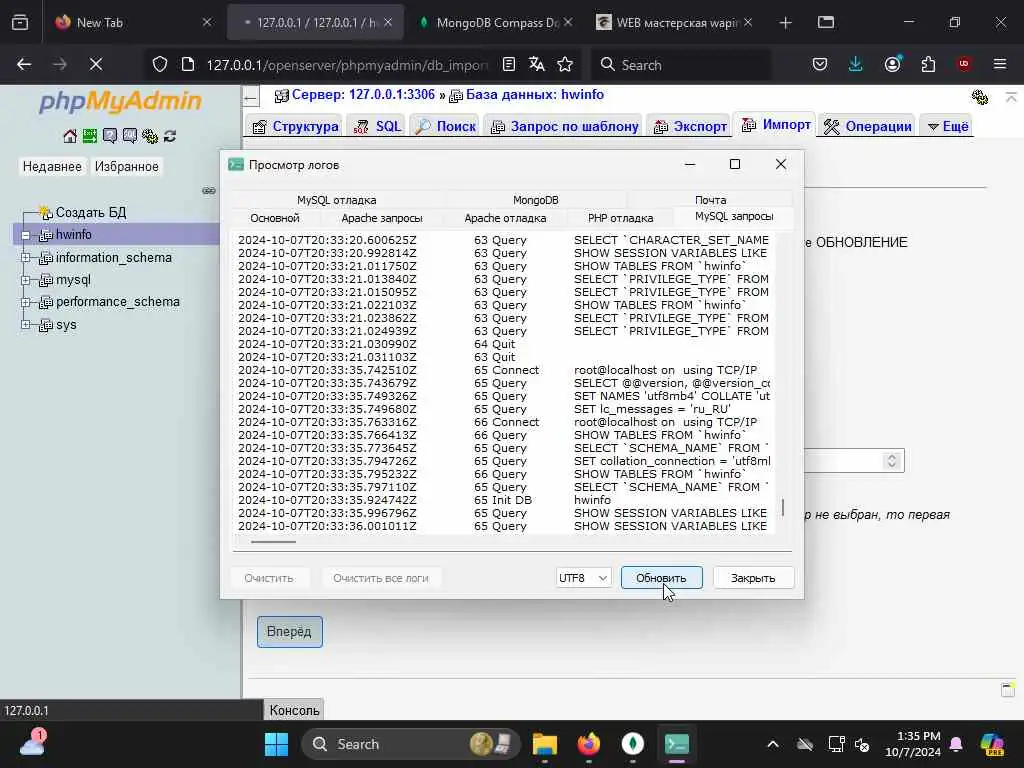Open SQL tab in phpMyAdmin

click(x=377, y=126)
